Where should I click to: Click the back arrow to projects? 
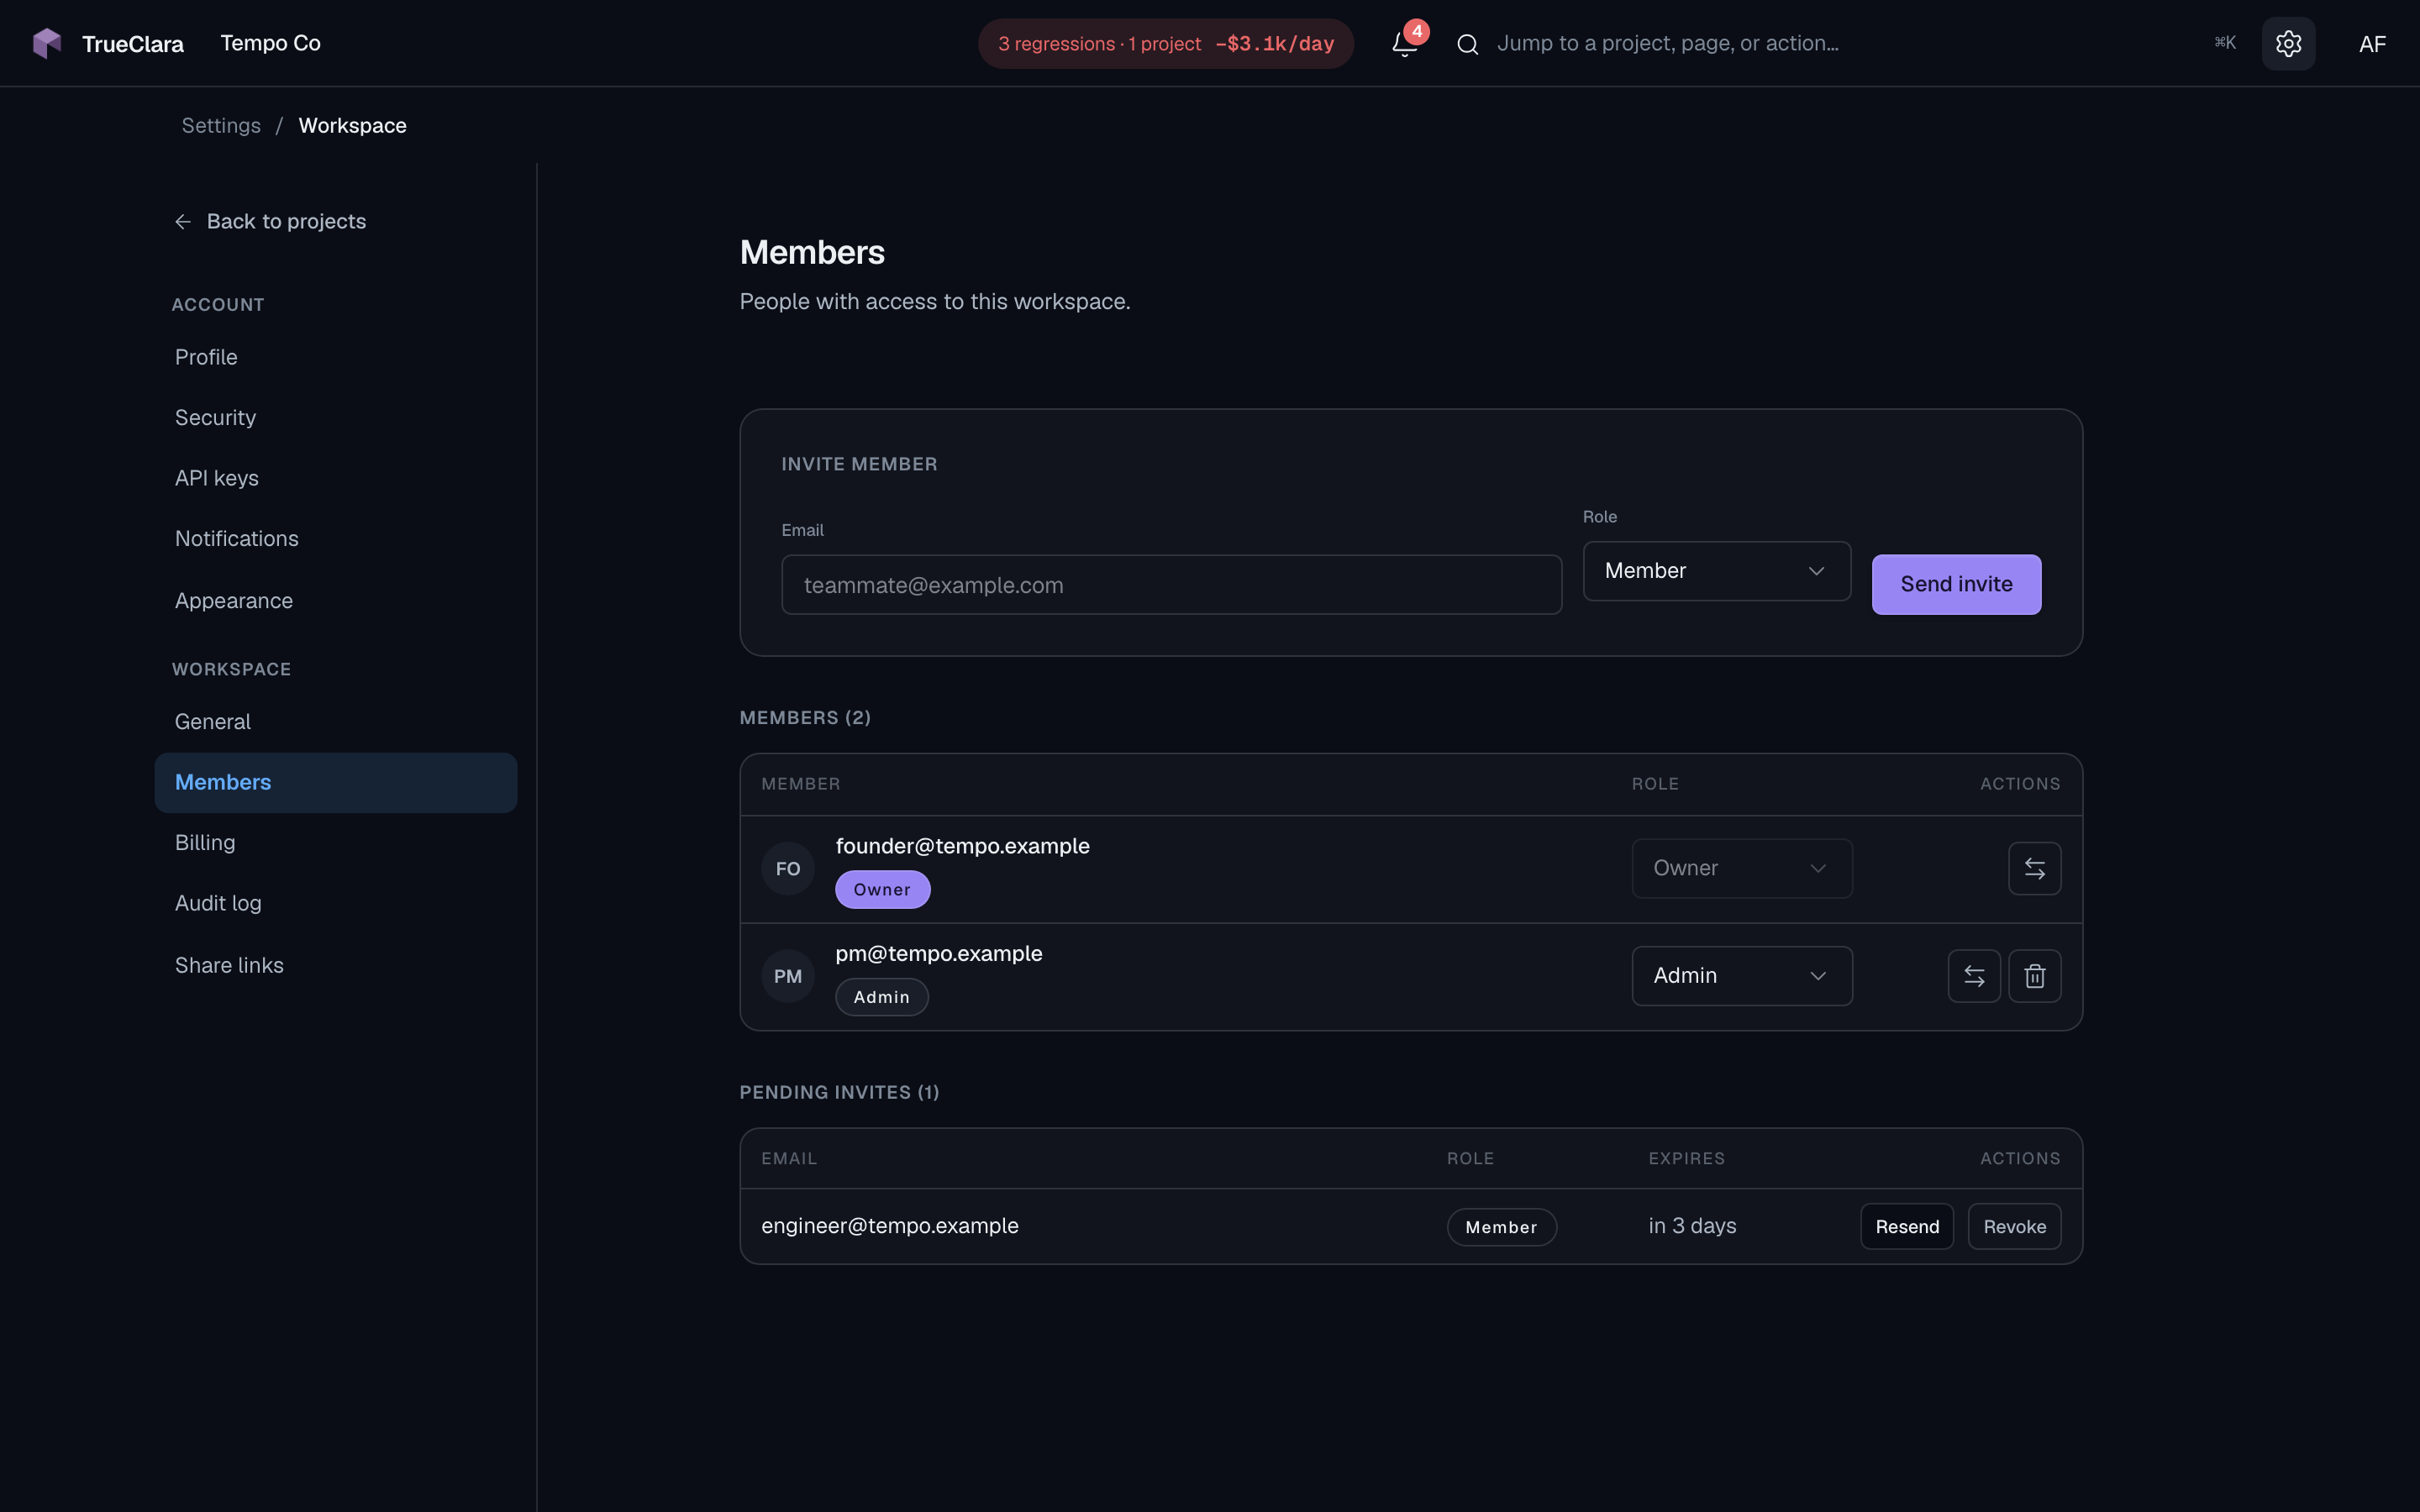(x=183, y=222)
